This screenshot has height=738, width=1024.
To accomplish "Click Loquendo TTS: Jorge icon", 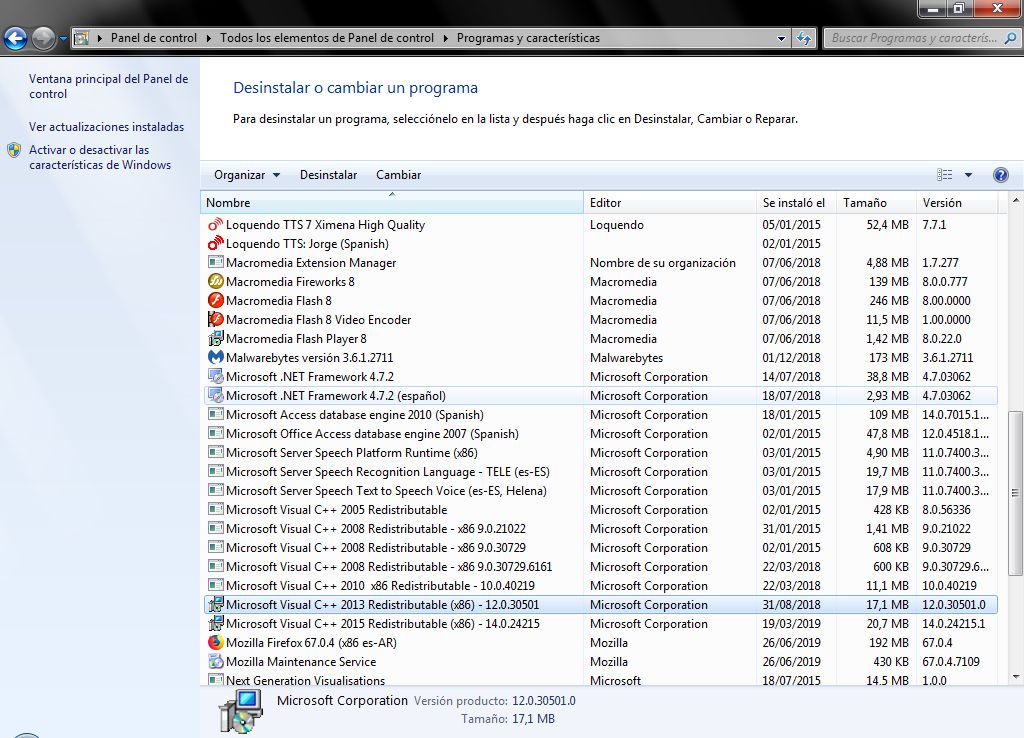I will click(x=215, y=244).
